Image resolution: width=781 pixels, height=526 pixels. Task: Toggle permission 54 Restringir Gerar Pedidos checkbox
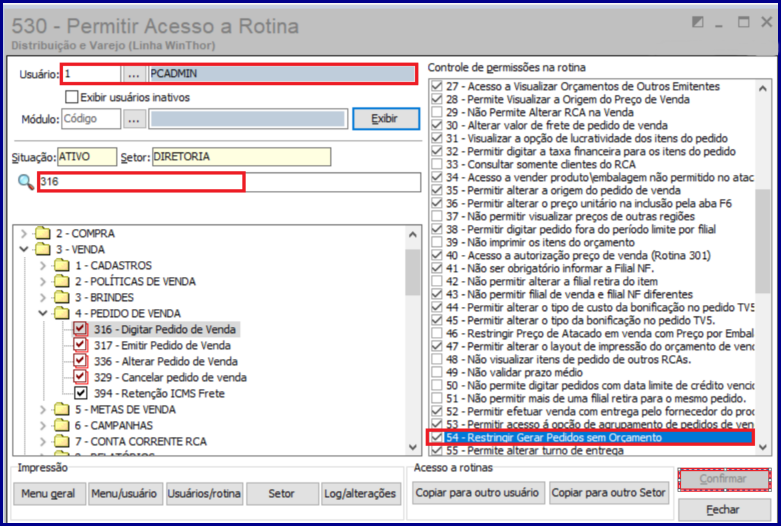pos(437,437)
